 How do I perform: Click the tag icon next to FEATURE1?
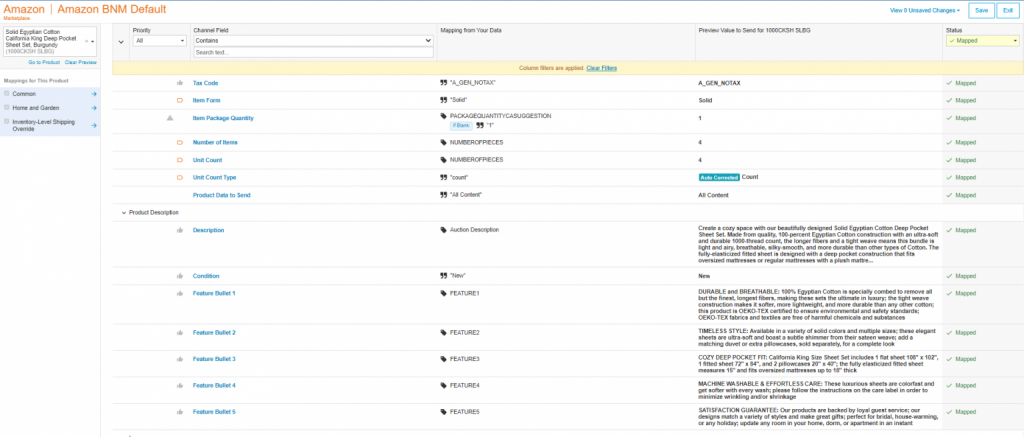pos(444,293)
